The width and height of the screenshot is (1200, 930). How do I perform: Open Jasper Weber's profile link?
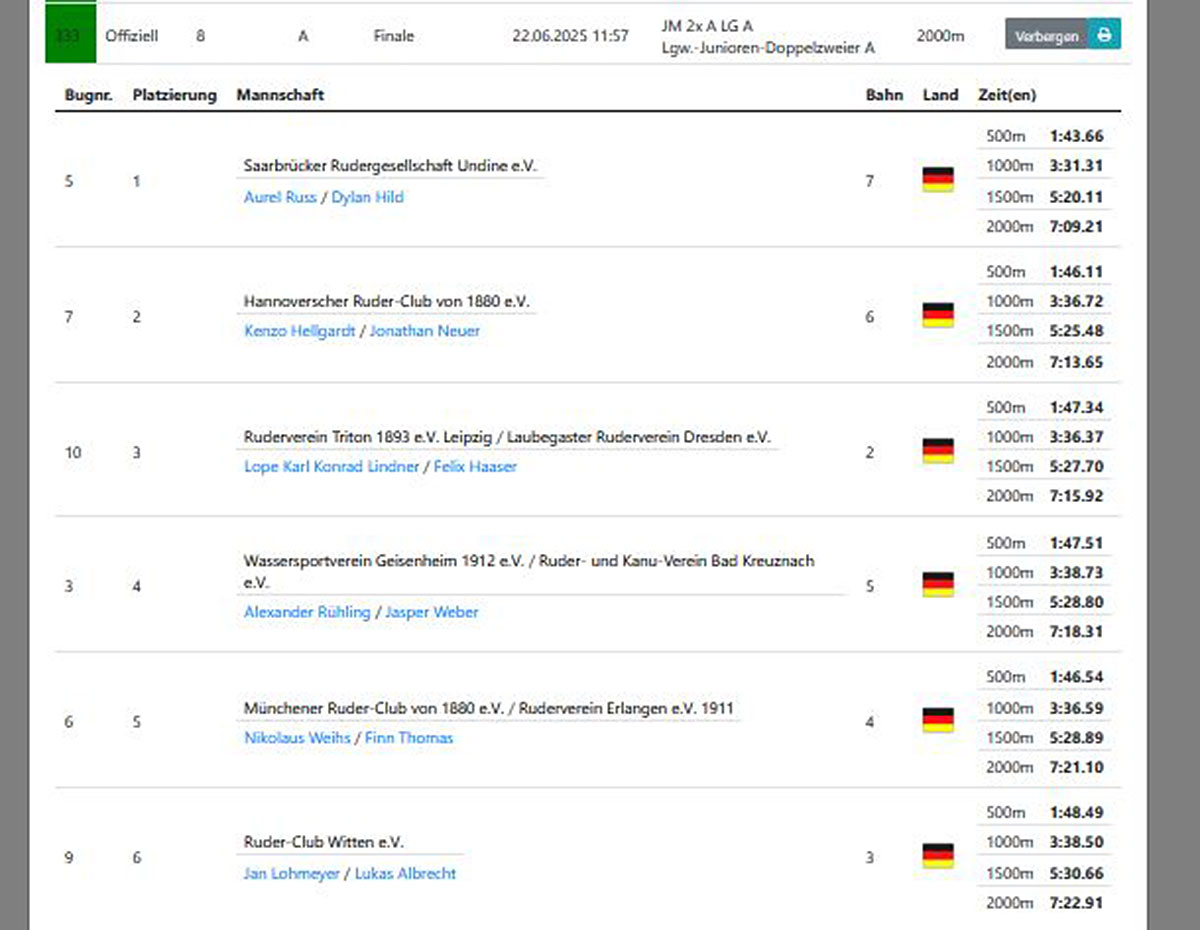coord(432,612)
